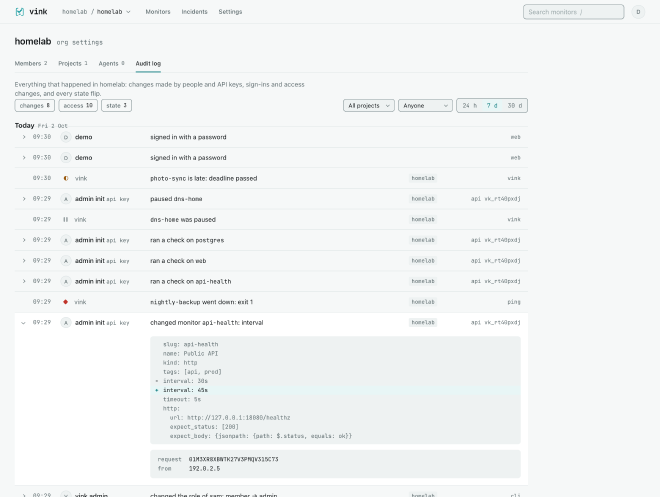Select the 30 d time range
The height and width of the screenshot is (497, 660).
click(x=514, y=106)
